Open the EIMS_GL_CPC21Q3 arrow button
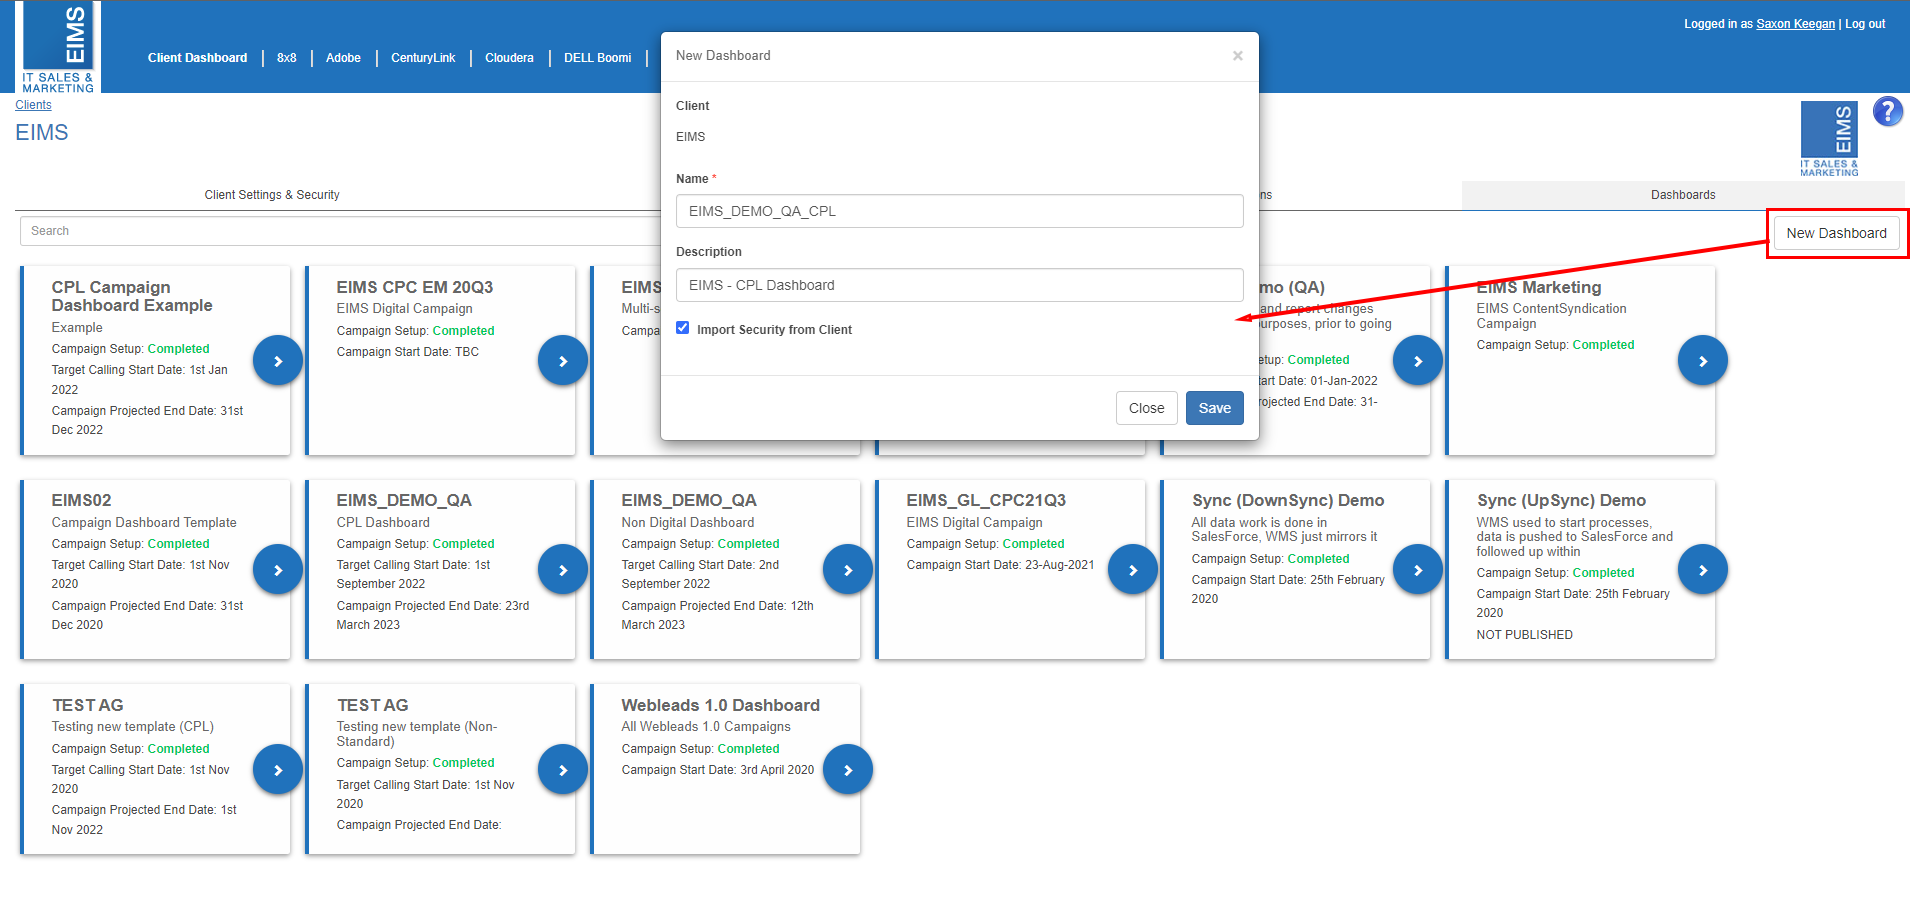Screen dimensions: 1910x920 tap(1133, 570)
